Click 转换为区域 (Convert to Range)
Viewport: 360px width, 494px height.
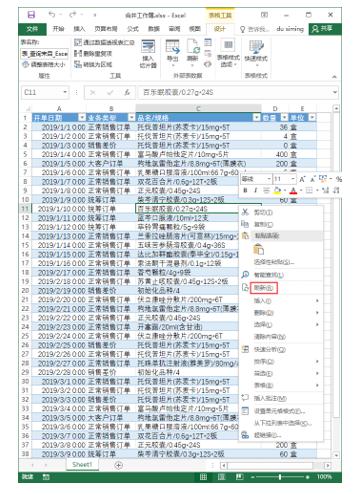tap(93, 64)
